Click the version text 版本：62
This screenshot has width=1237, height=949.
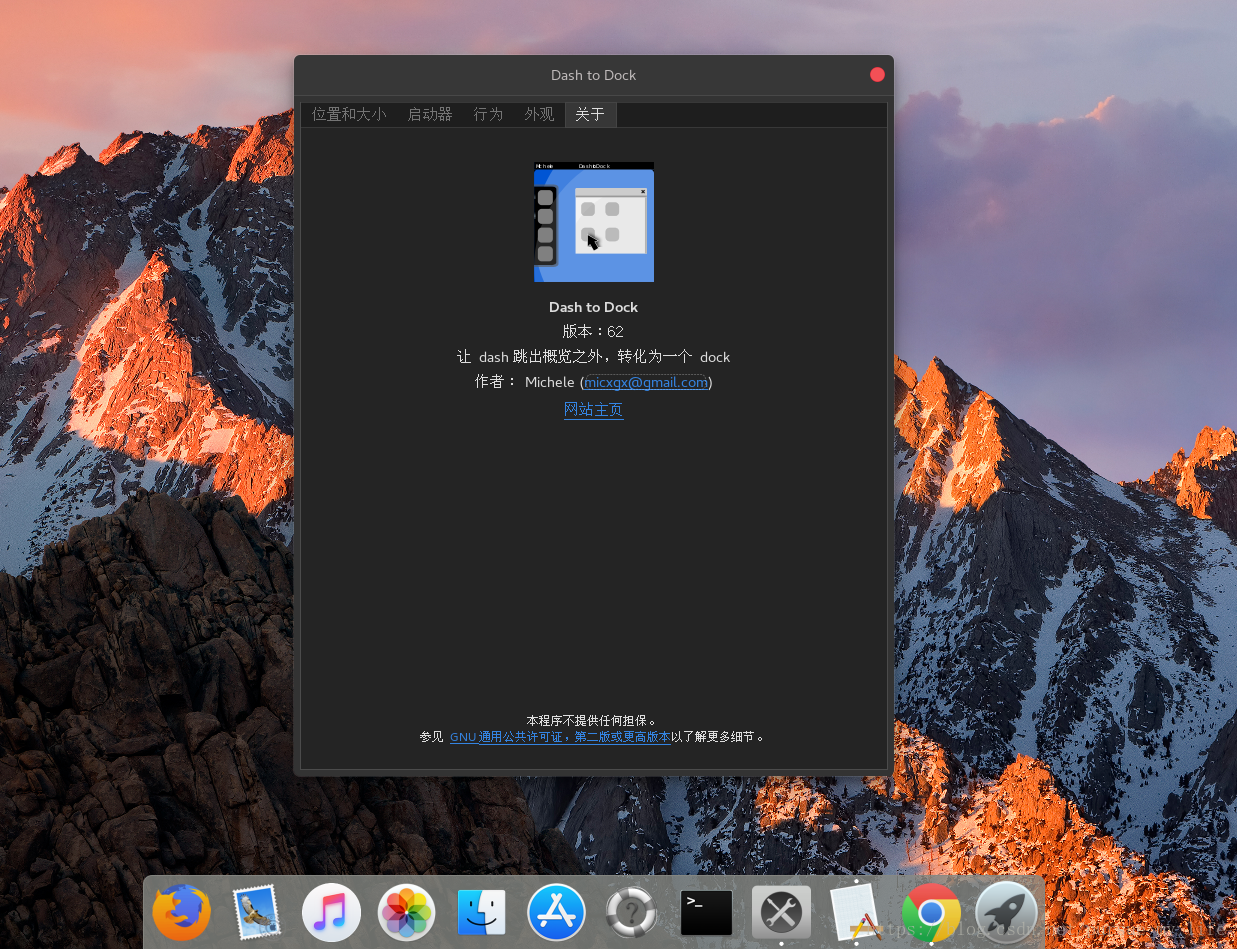[x=594, y=331]
